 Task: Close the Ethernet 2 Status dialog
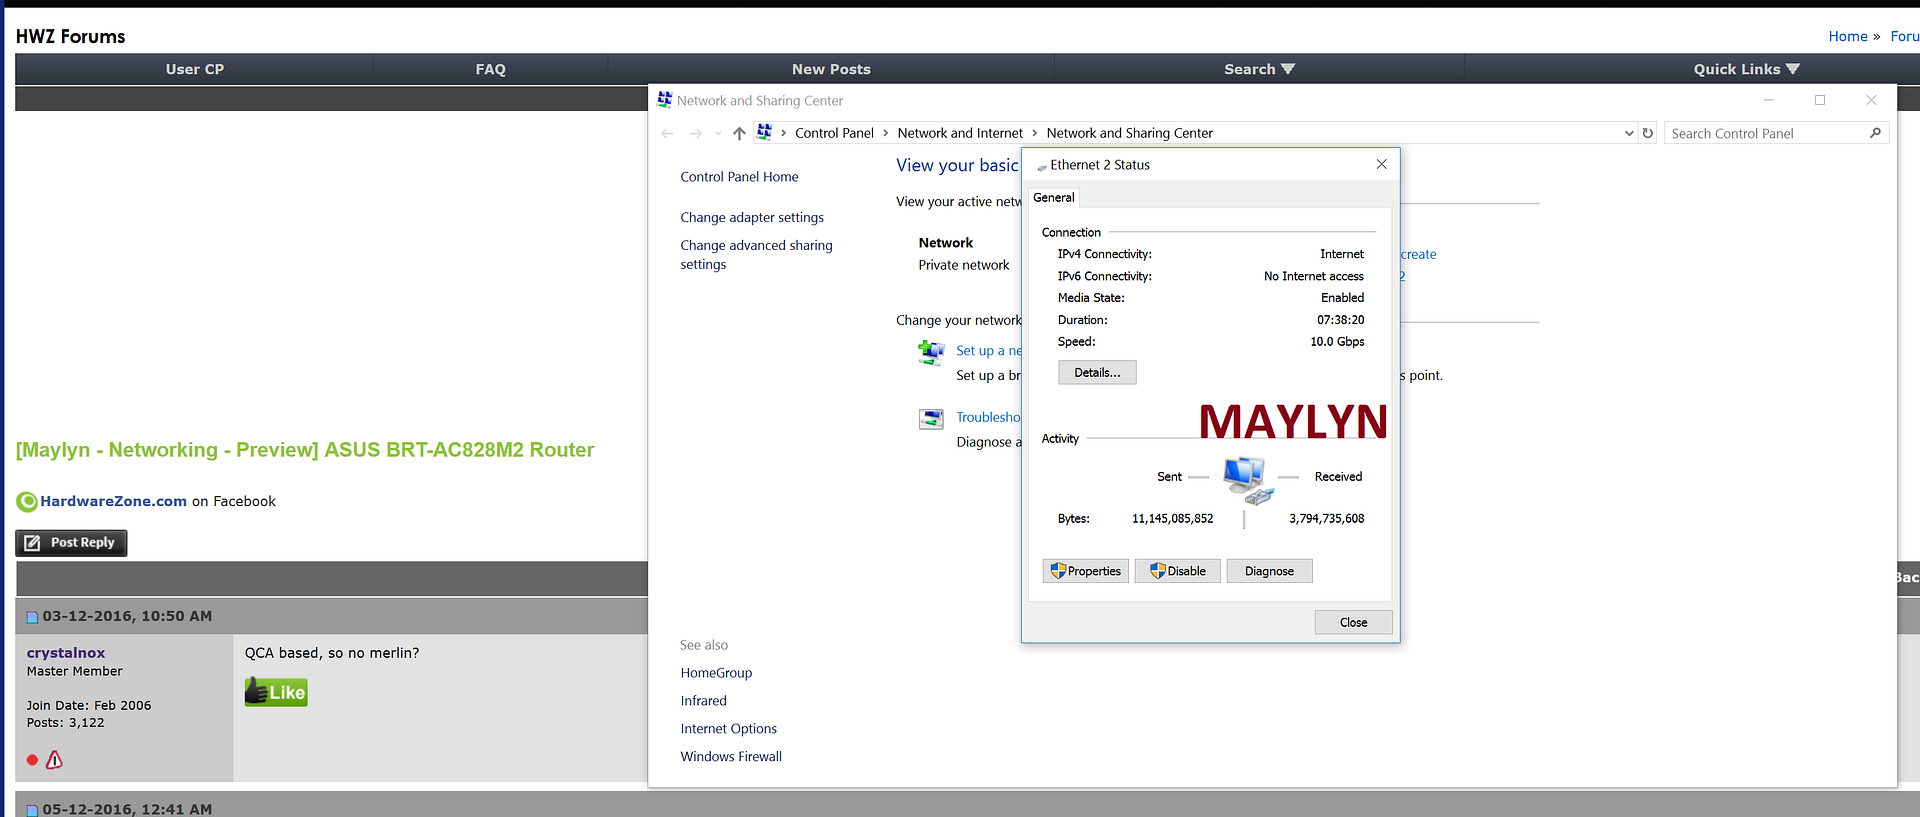click(x=1353, y=622)
